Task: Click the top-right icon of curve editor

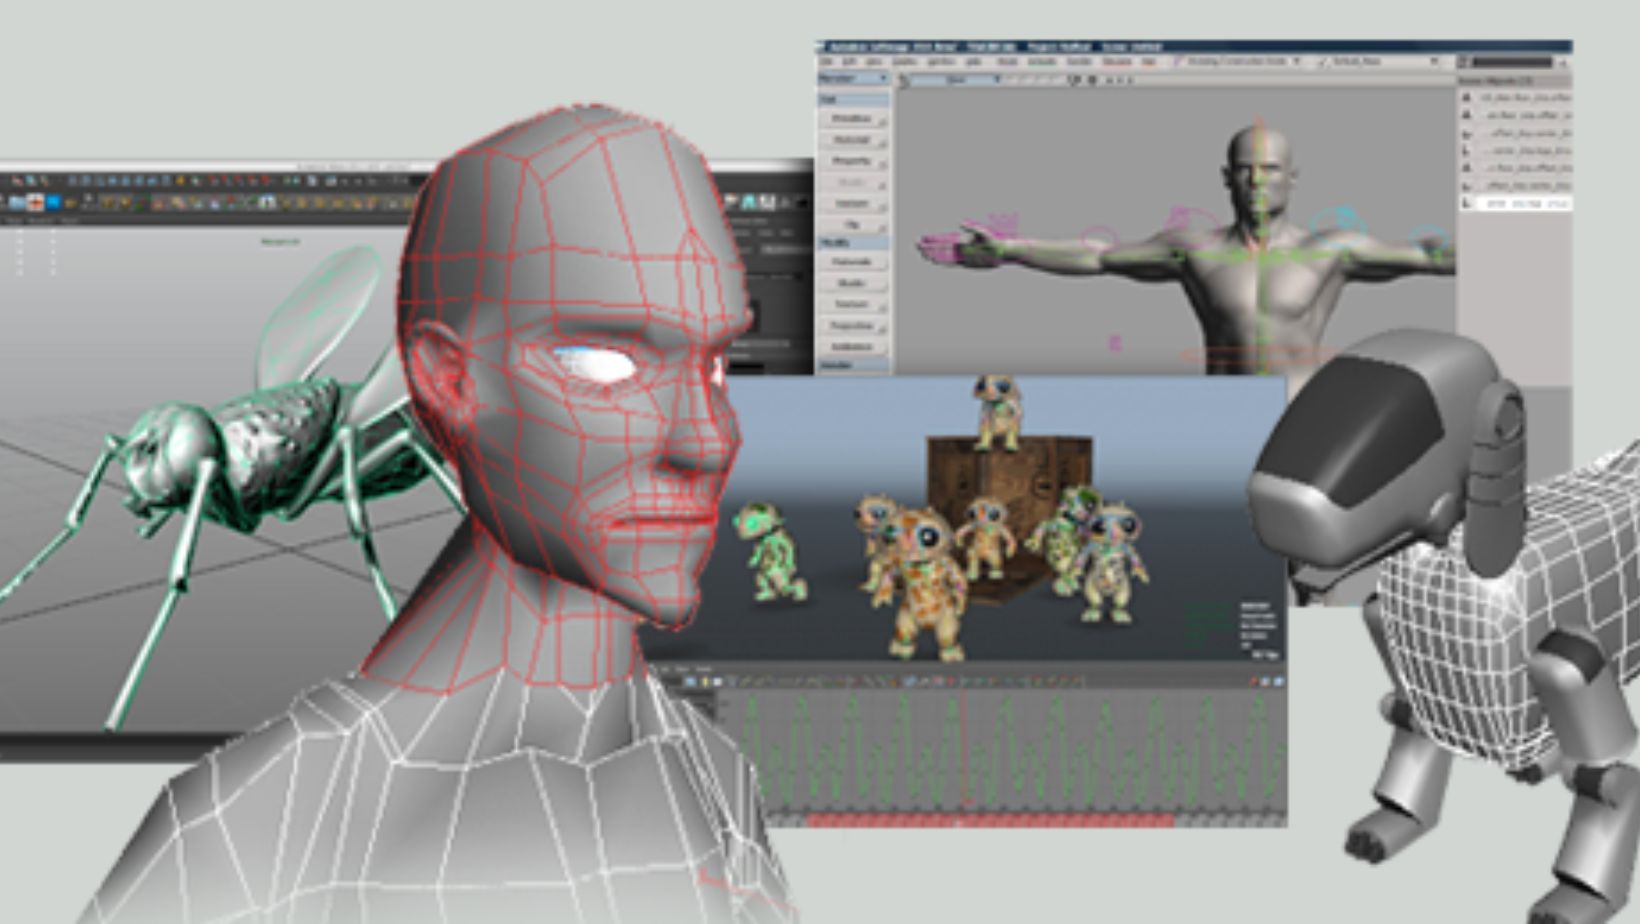Action: tap(1277, 681)
